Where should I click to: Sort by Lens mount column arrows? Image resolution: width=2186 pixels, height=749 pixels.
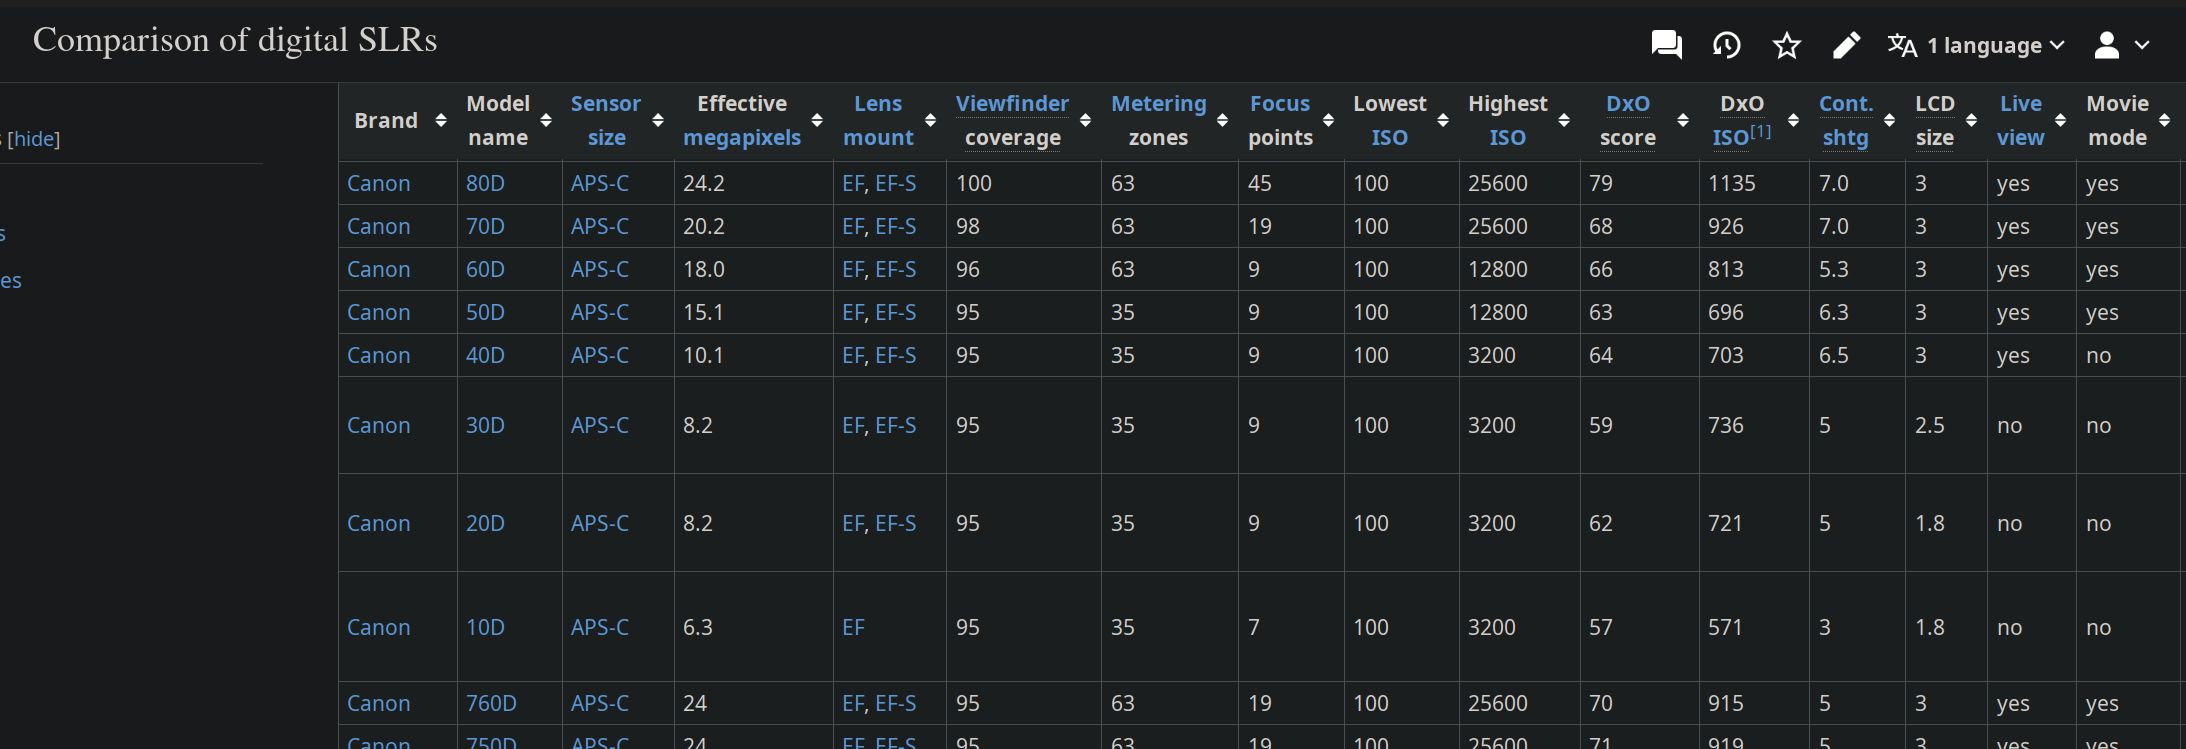pyautogui.click(x=930, y=120)
